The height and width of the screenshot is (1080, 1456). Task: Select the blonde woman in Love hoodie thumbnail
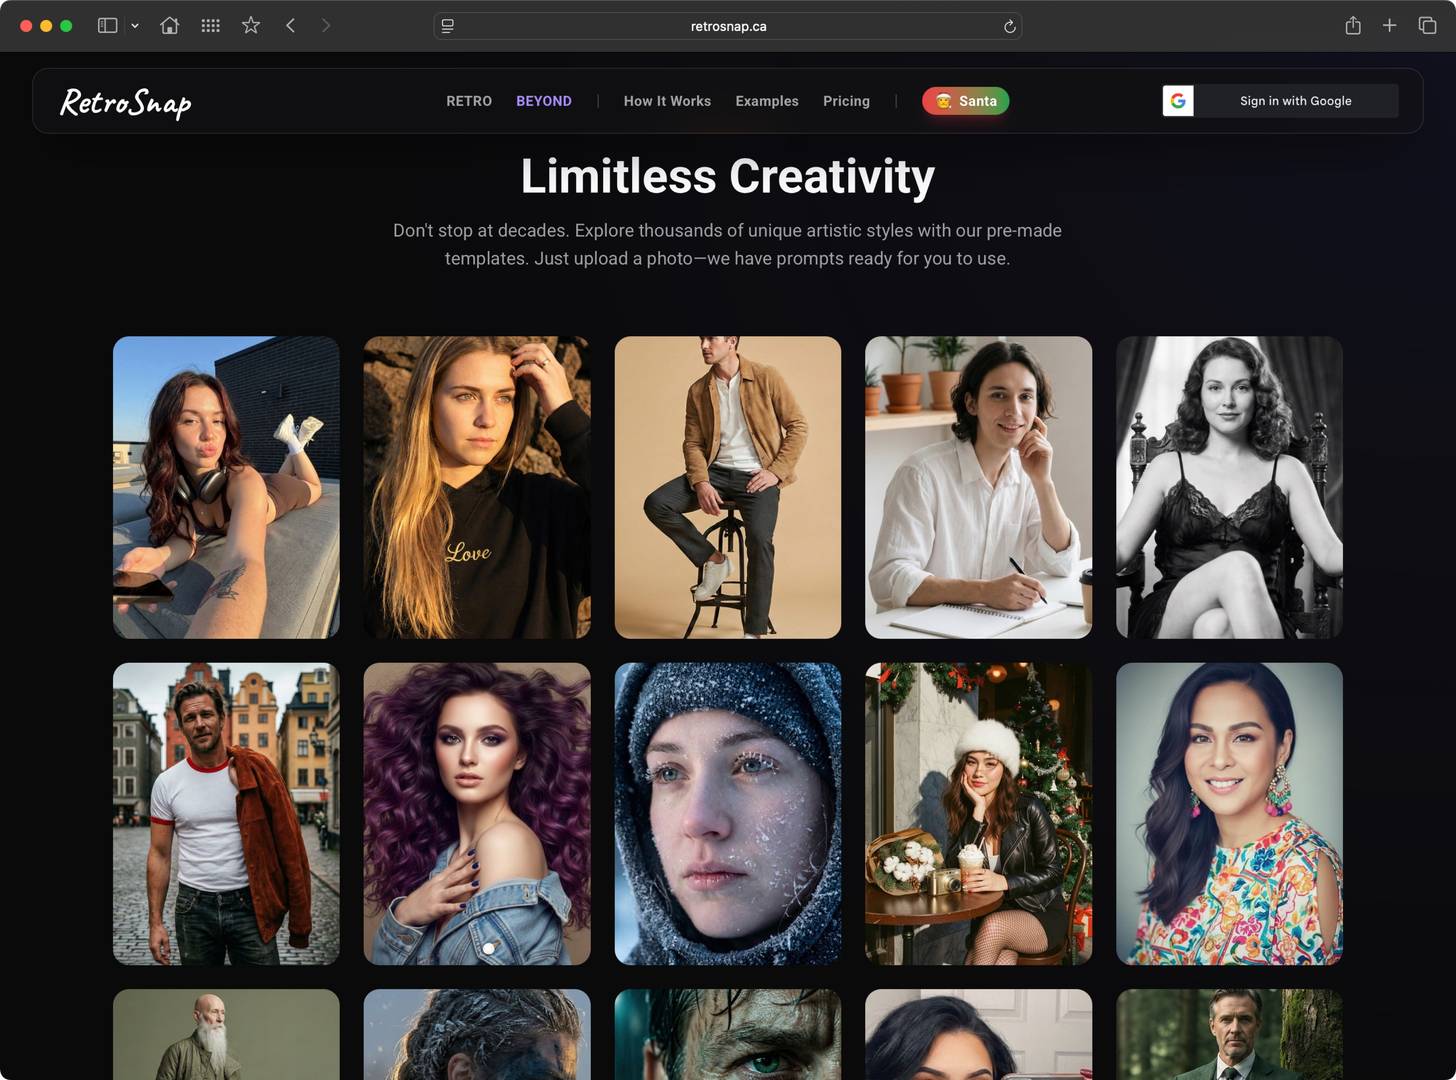[x=477, y=487]
